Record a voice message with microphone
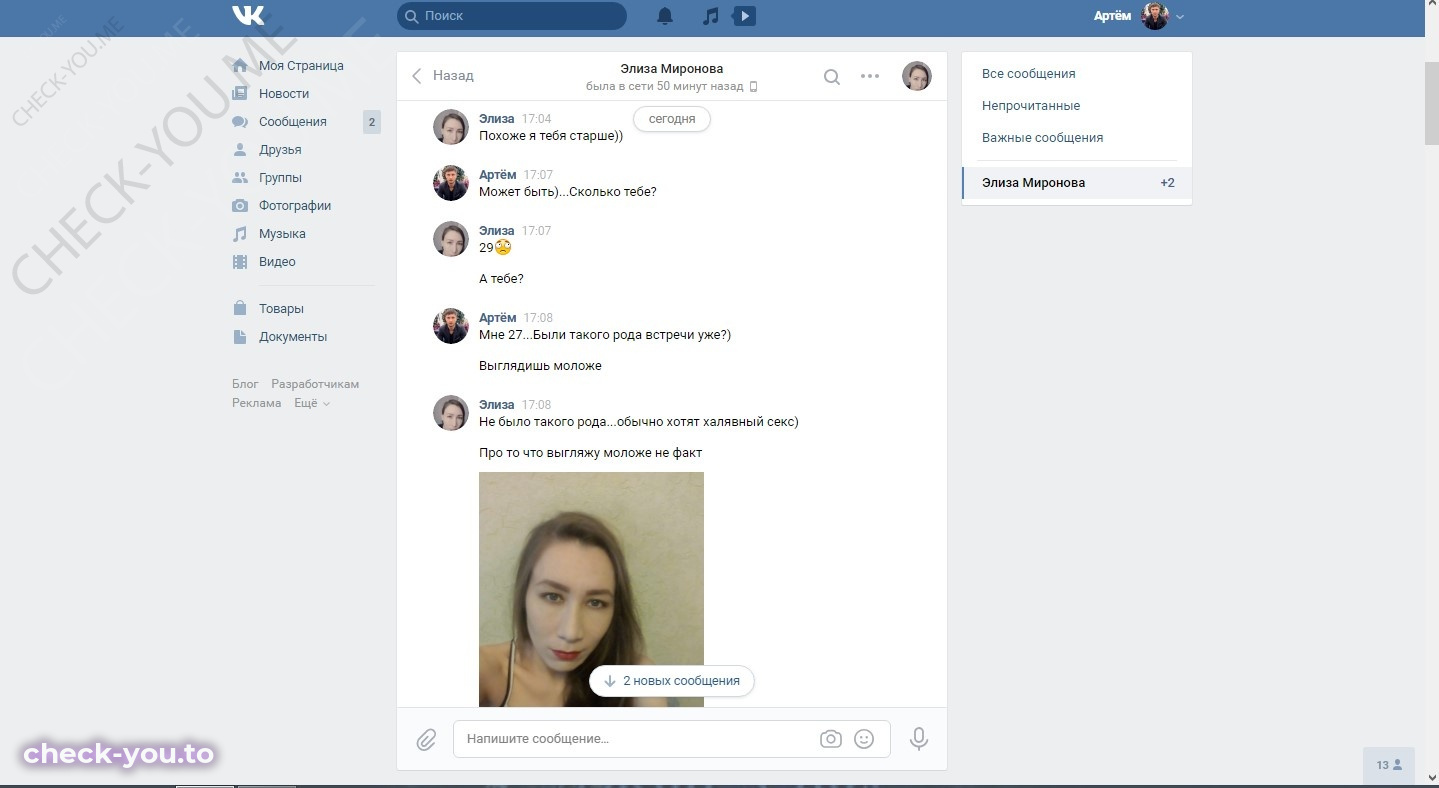 point(919,739)
